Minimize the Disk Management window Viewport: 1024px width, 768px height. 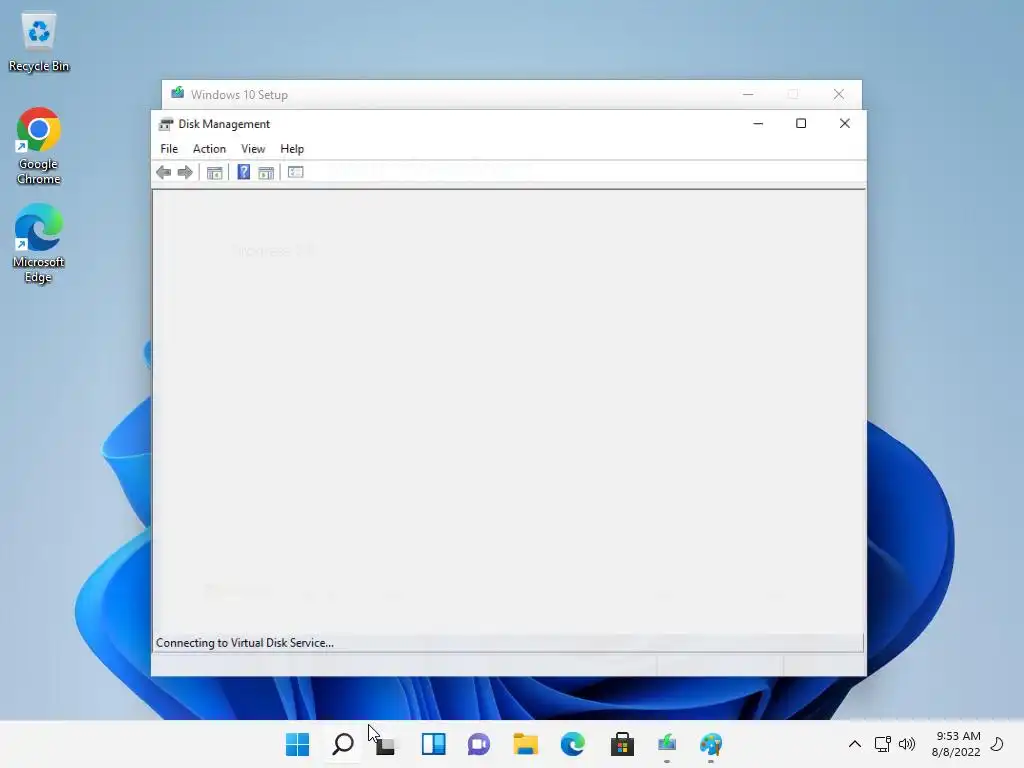[x=758, y=123]
